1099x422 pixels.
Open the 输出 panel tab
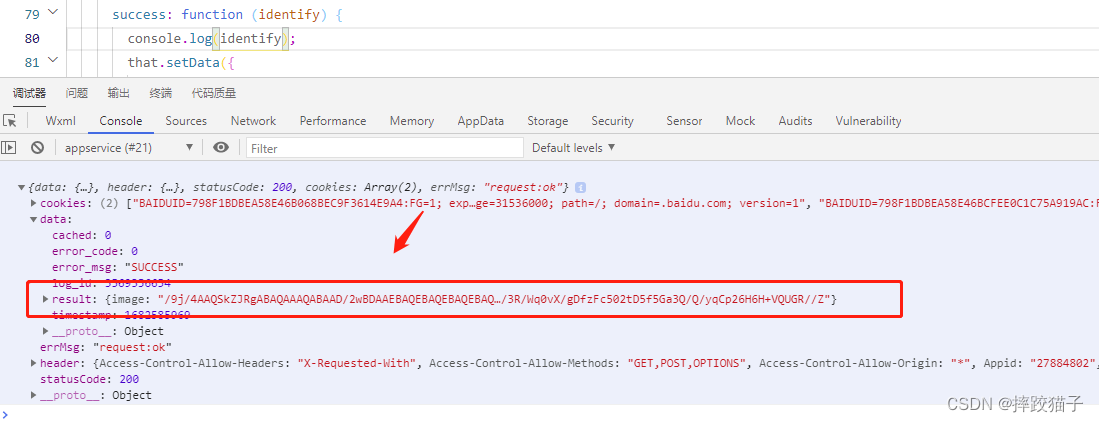(x=118, y=93)
